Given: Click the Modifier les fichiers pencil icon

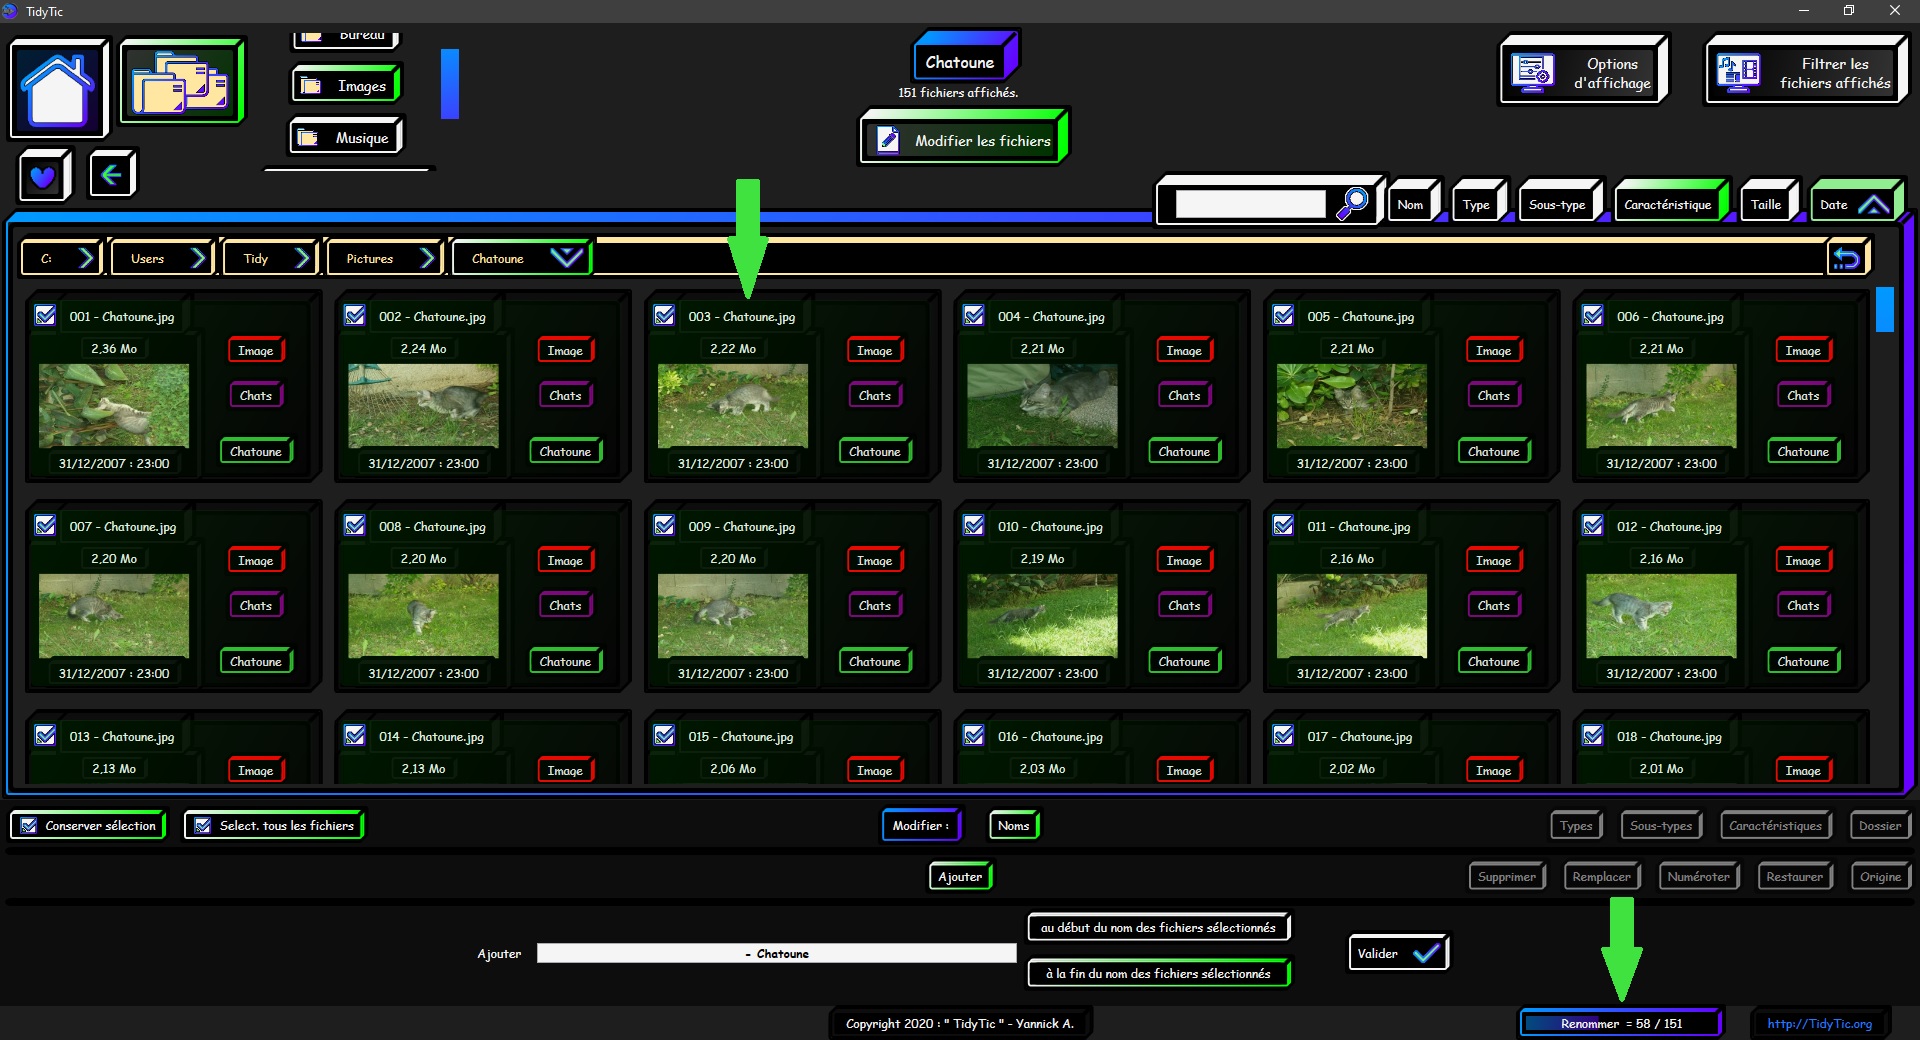Looking at the screenshot, I should (x=888, y=140).
